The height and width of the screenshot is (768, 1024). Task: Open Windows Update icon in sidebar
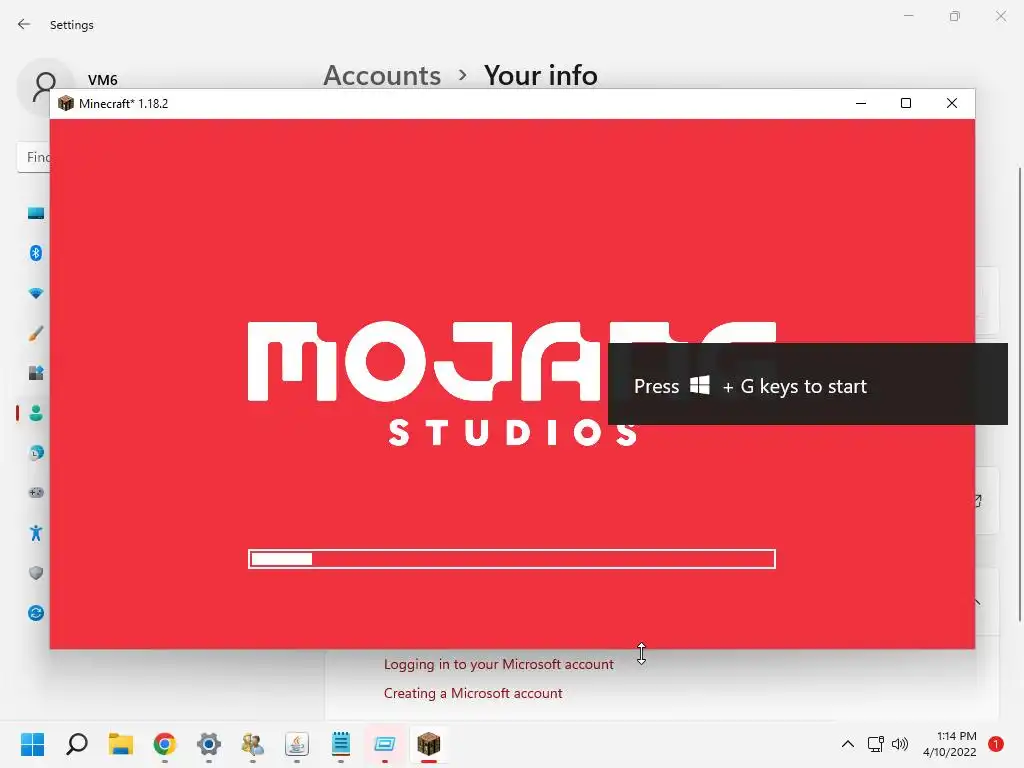[x=36, y=613]
